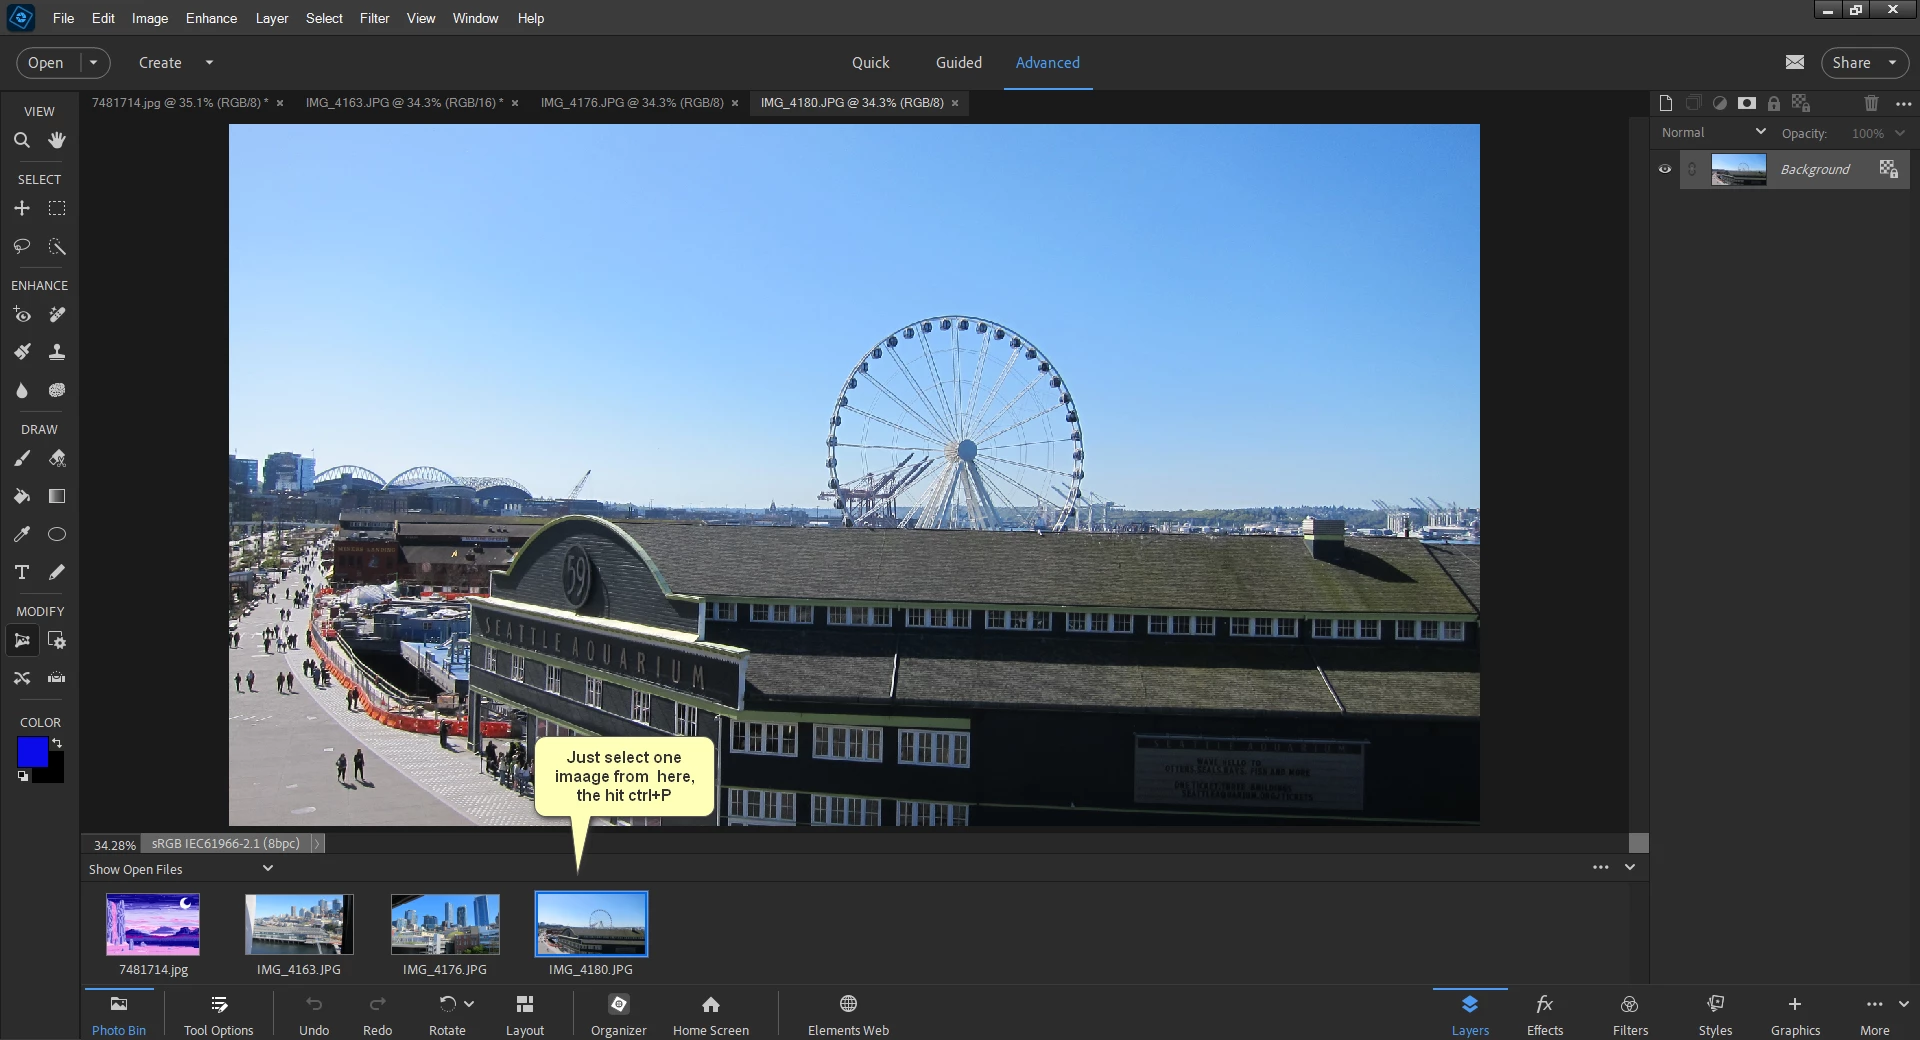Select the Color Picker eyedropper tool
Screen dimensions: 1920x1040
[x=21, y=534]
